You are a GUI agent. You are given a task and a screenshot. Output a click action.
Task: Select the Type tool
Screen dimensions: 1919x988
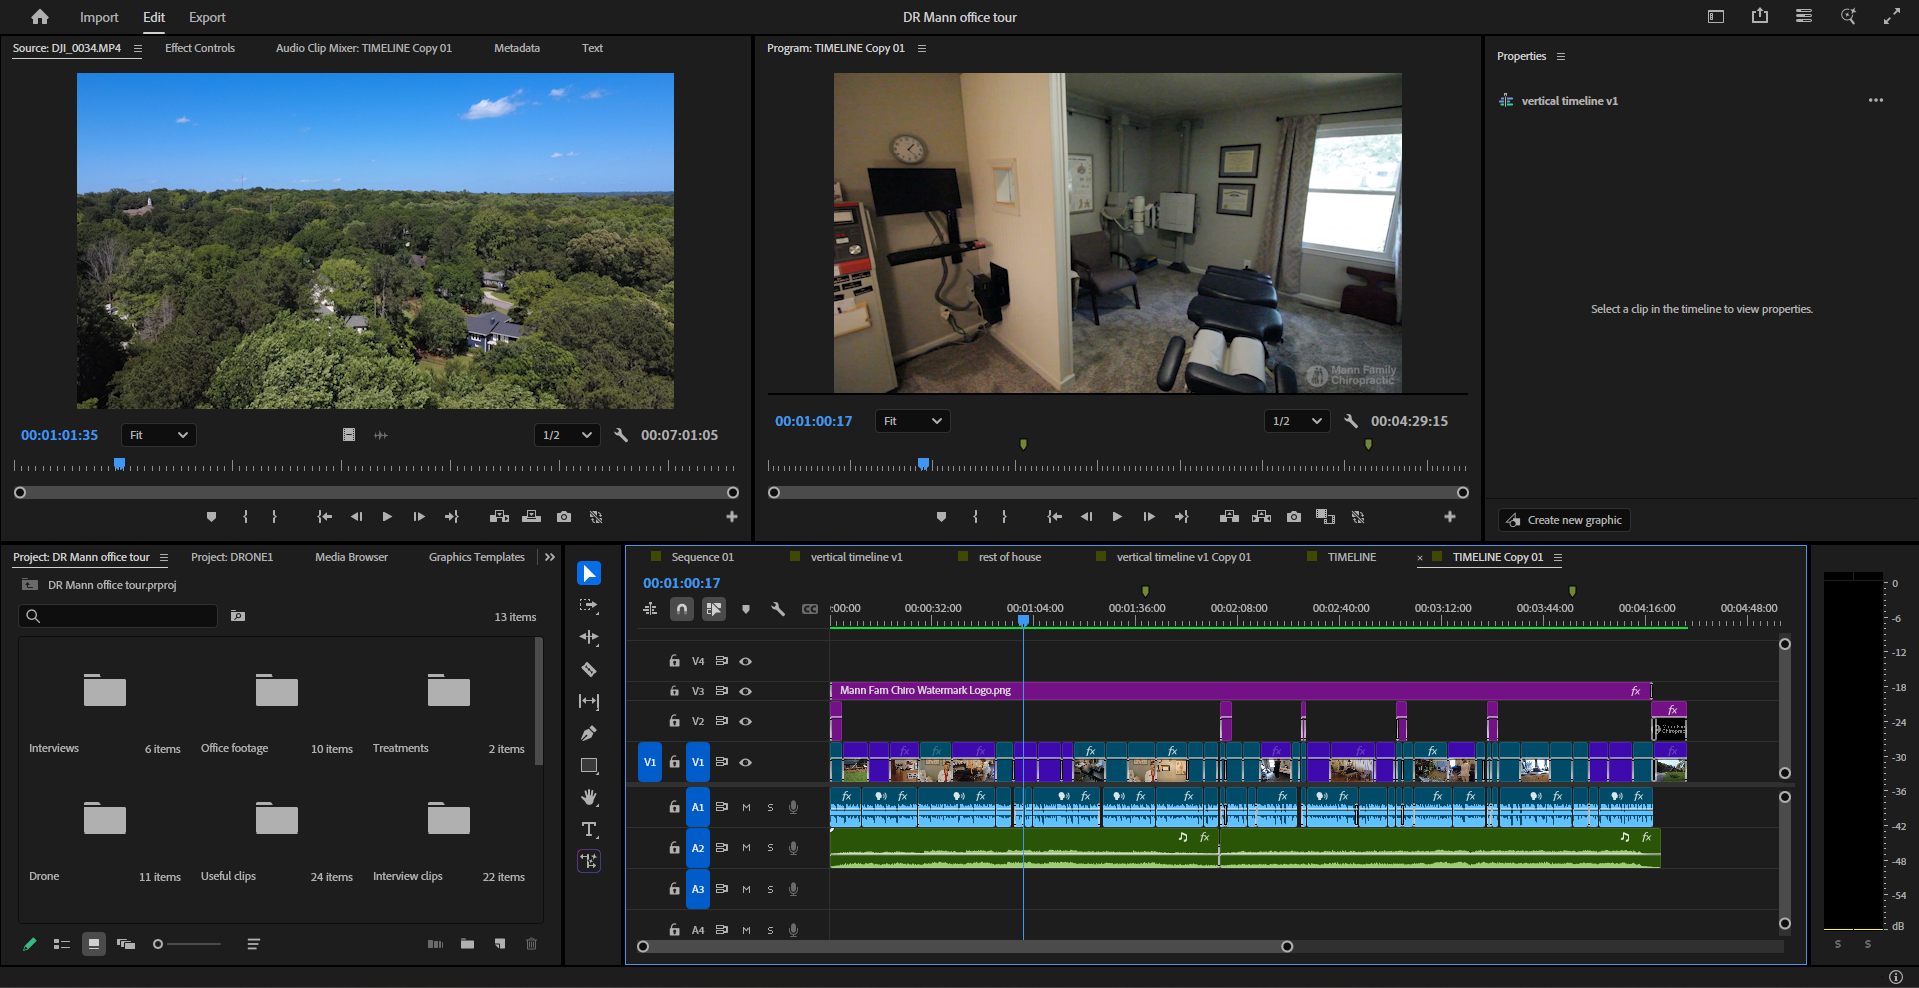pos(589,829)
